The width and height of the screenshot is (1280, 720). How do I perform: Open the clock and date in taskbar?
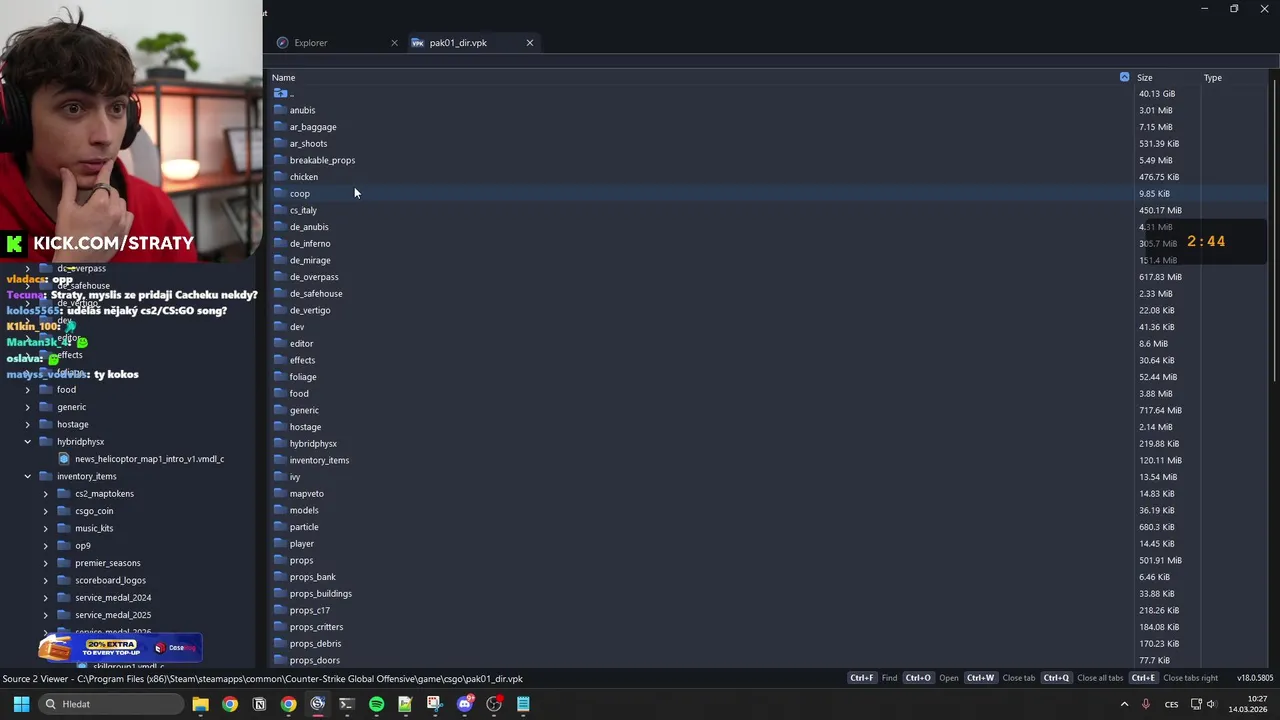point(1247,704)
